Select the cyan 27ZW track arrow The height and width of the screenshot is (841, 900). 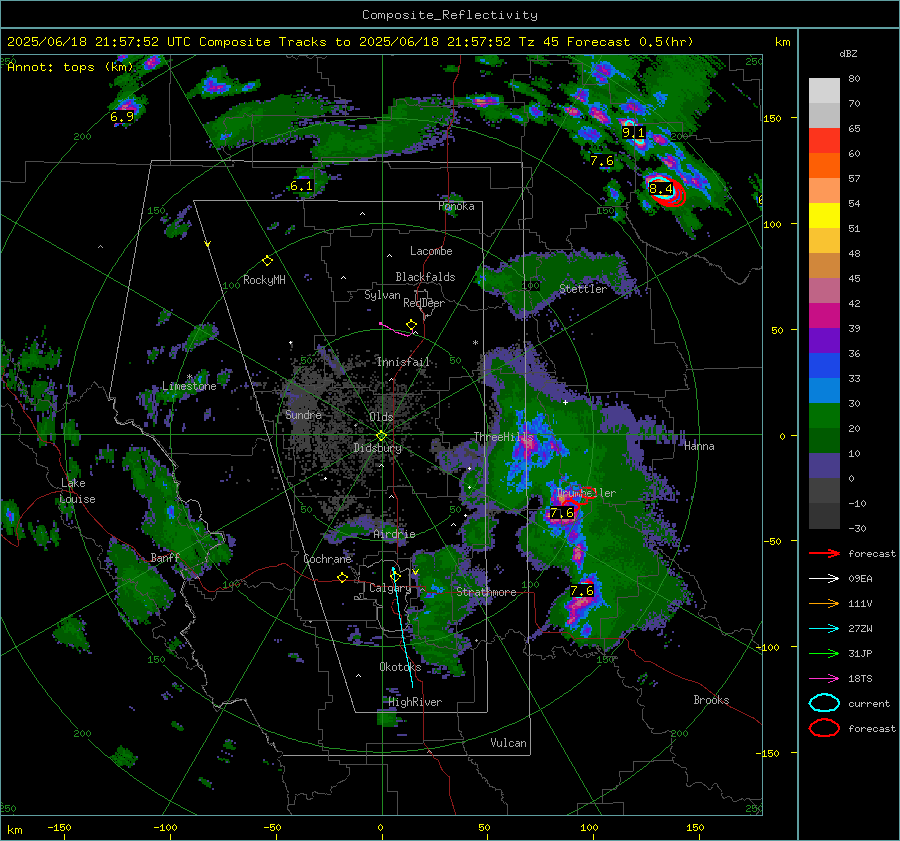[824, 629]
